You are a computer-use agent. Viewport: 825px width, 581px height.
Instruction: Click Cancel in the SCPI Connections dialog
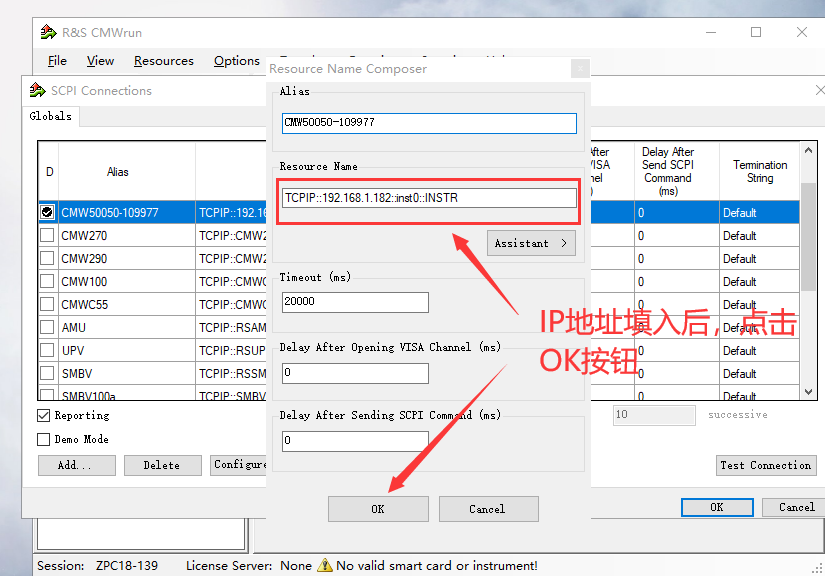tap(793, 507)
